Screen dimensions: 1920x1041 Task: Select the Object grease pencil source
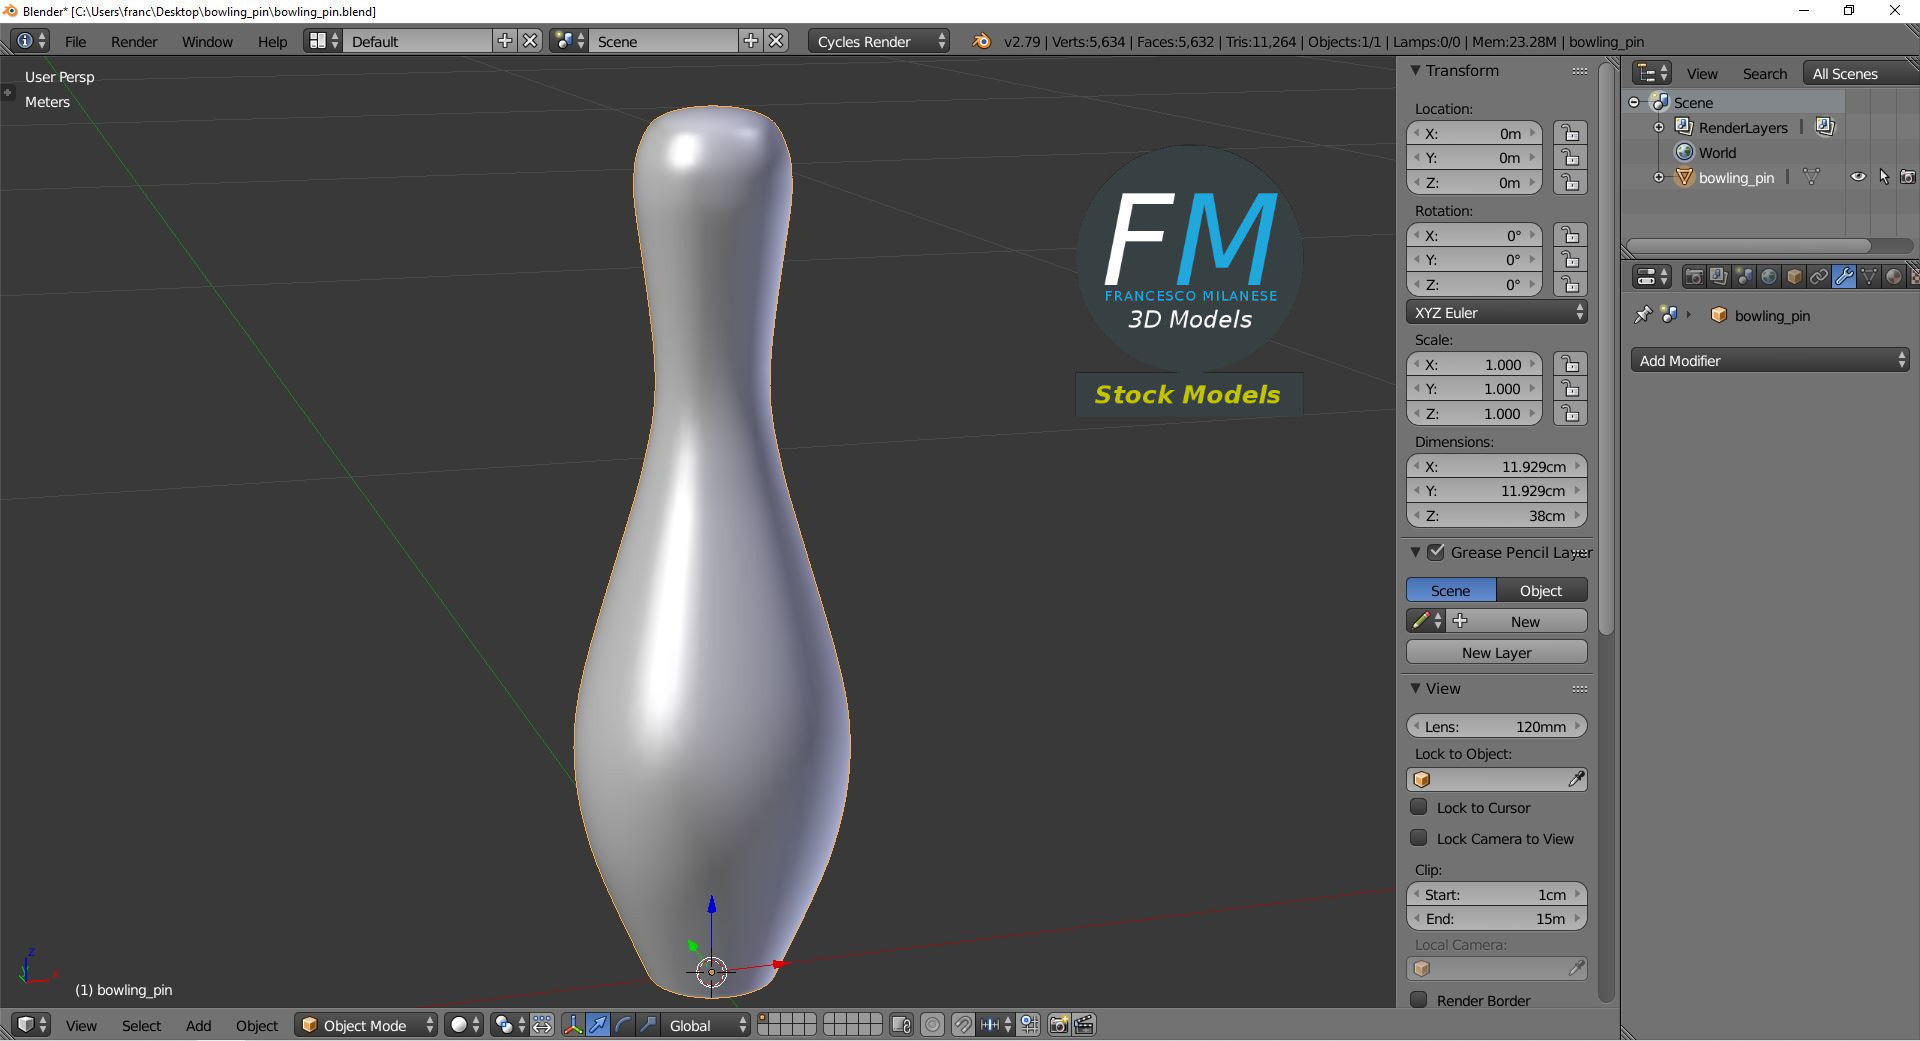[1541, 590]
